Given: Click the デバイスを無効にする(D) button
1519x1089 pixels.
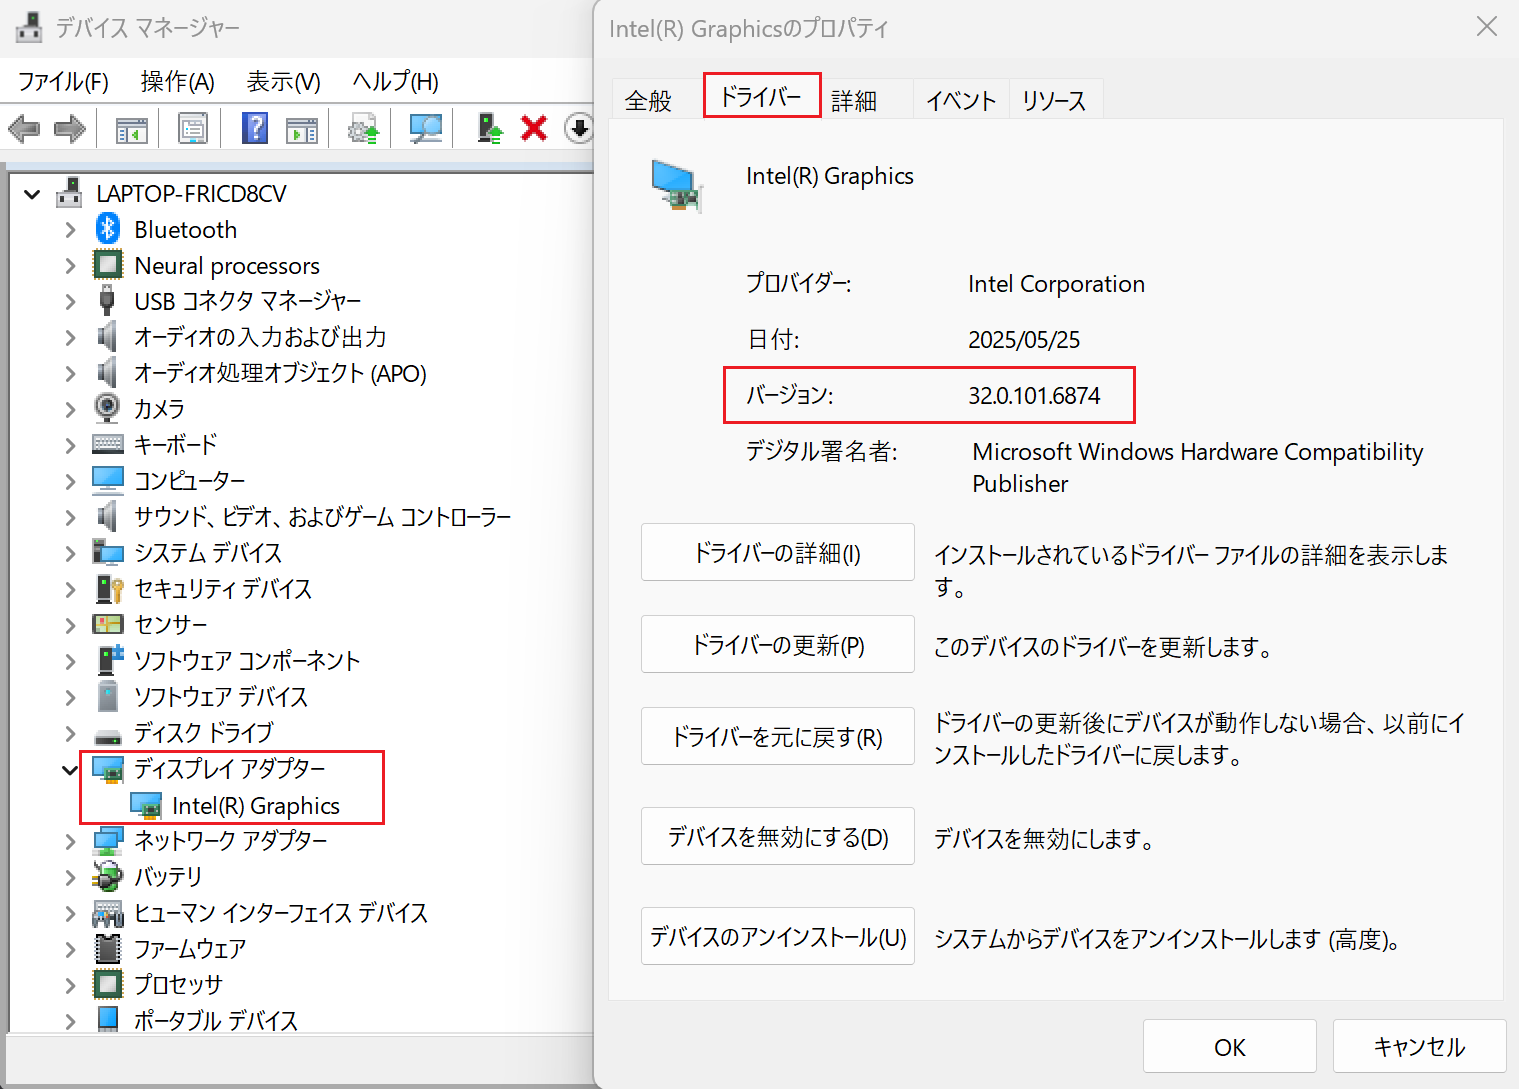Looking at the screenshot, I should [778, 836].
